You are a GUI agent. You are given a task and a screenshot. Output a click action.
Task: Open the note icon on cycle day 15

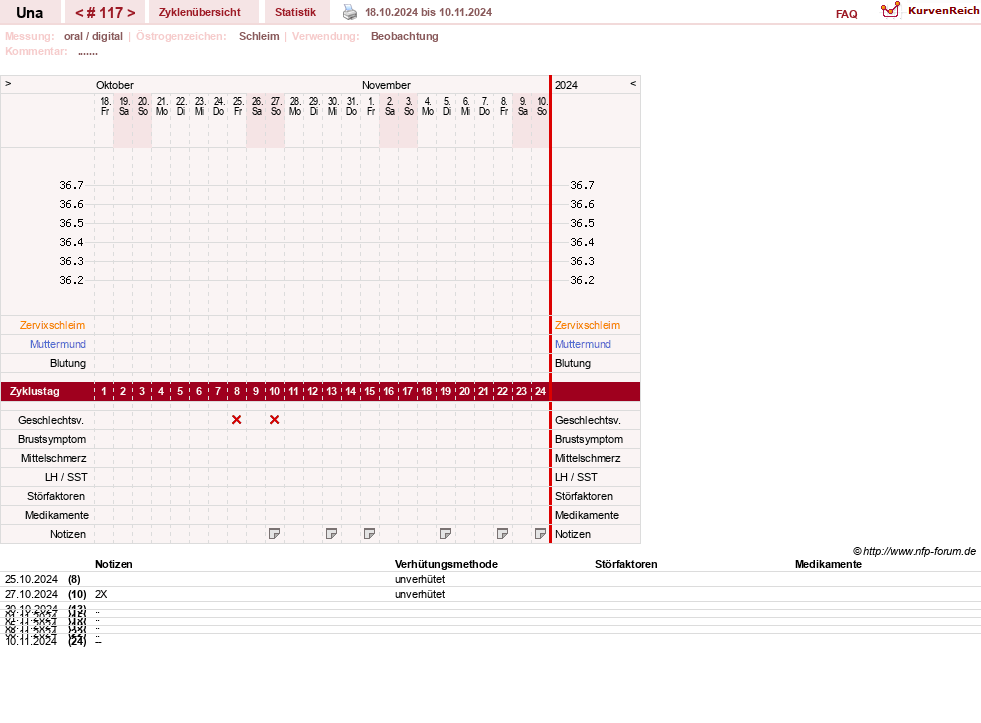click(x=369, y=533)
